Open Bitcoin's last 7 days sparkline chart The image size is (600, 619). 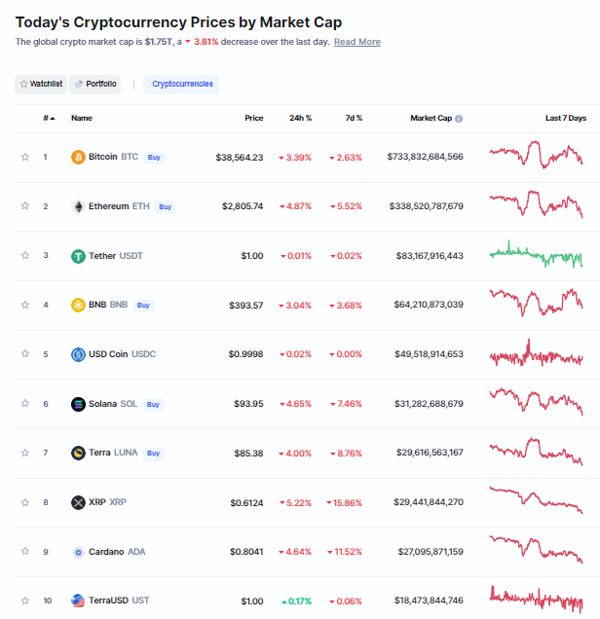click(x=536, y=154)
